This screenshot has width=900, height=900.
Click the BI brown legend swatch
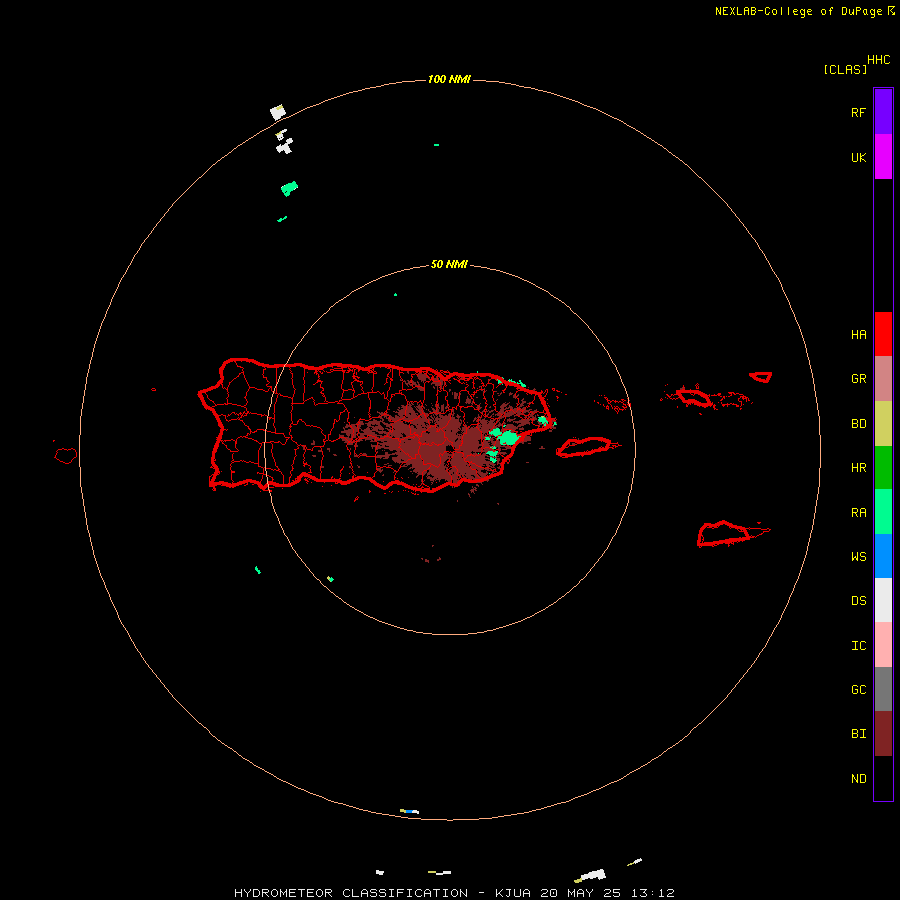883,734
